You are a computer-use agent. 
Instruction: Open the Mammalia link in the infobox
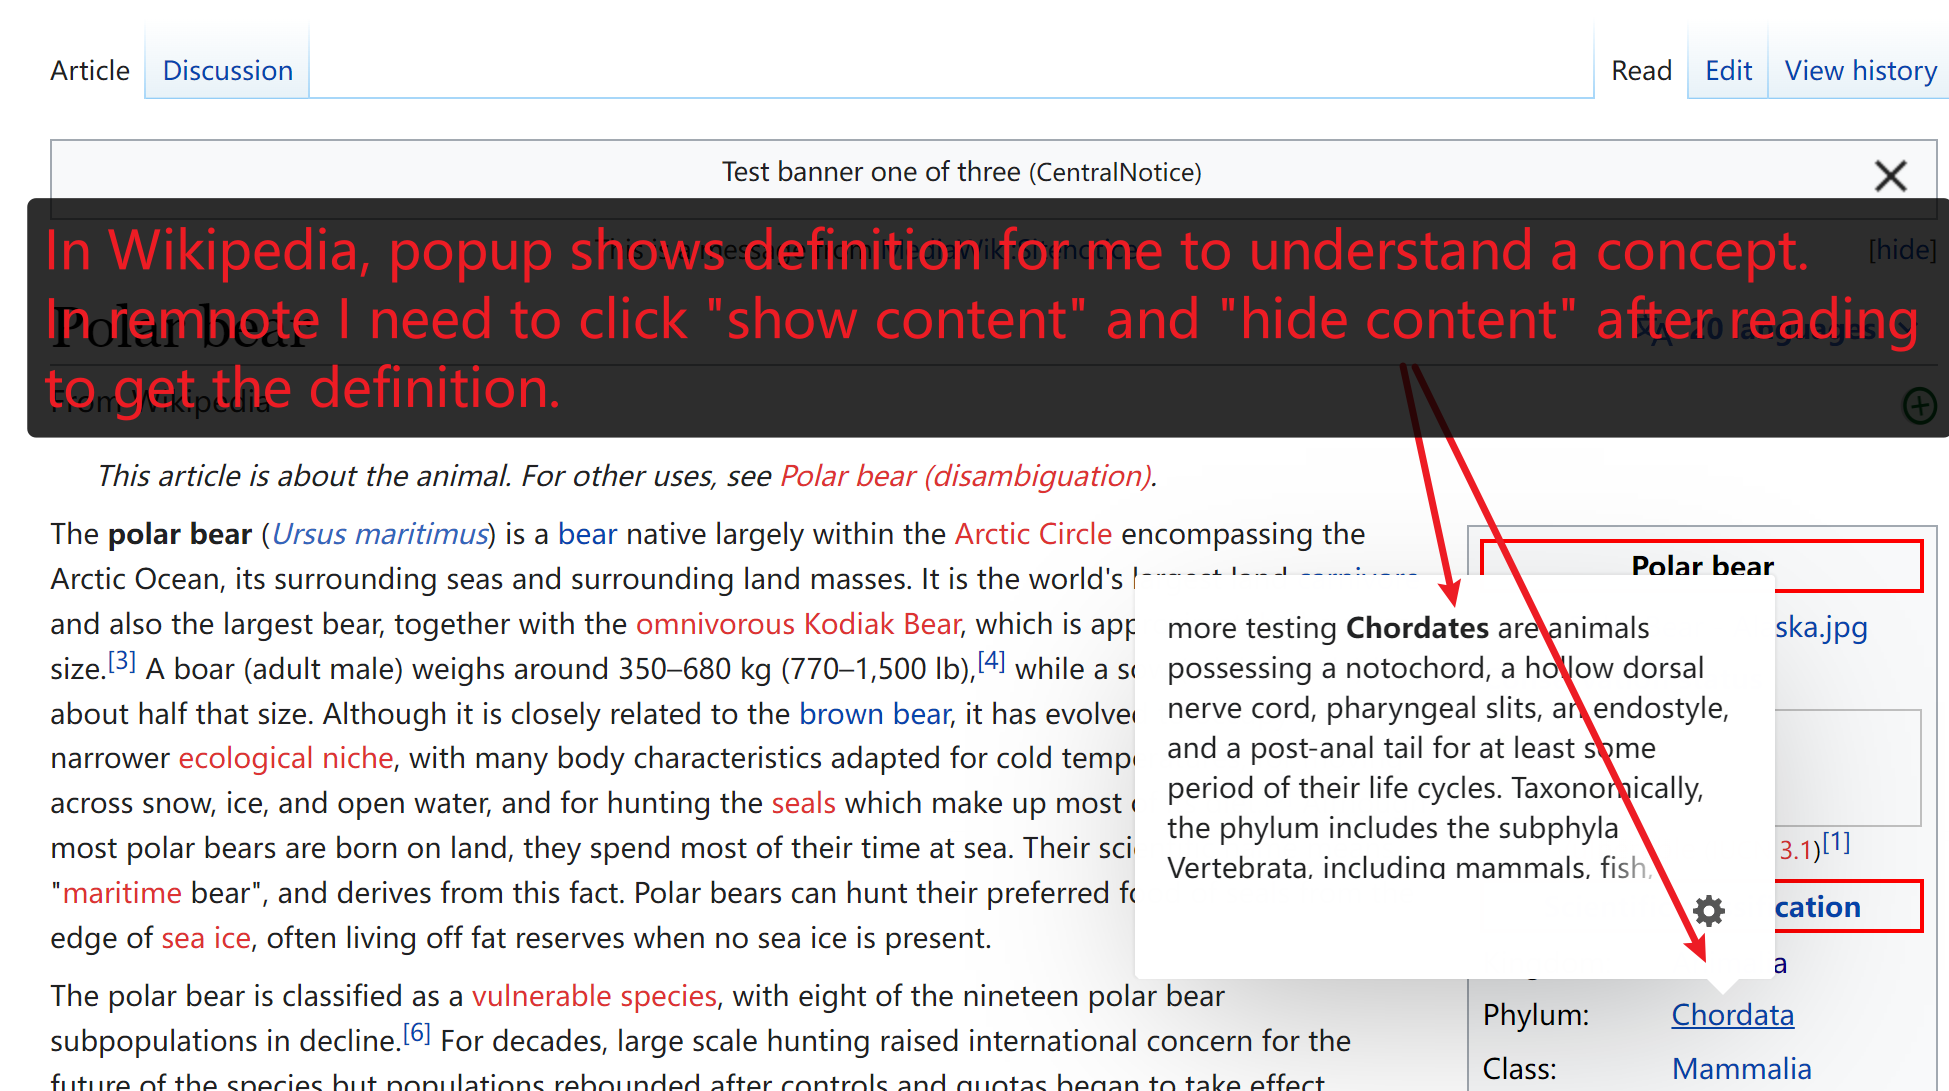point(1741,1069)
